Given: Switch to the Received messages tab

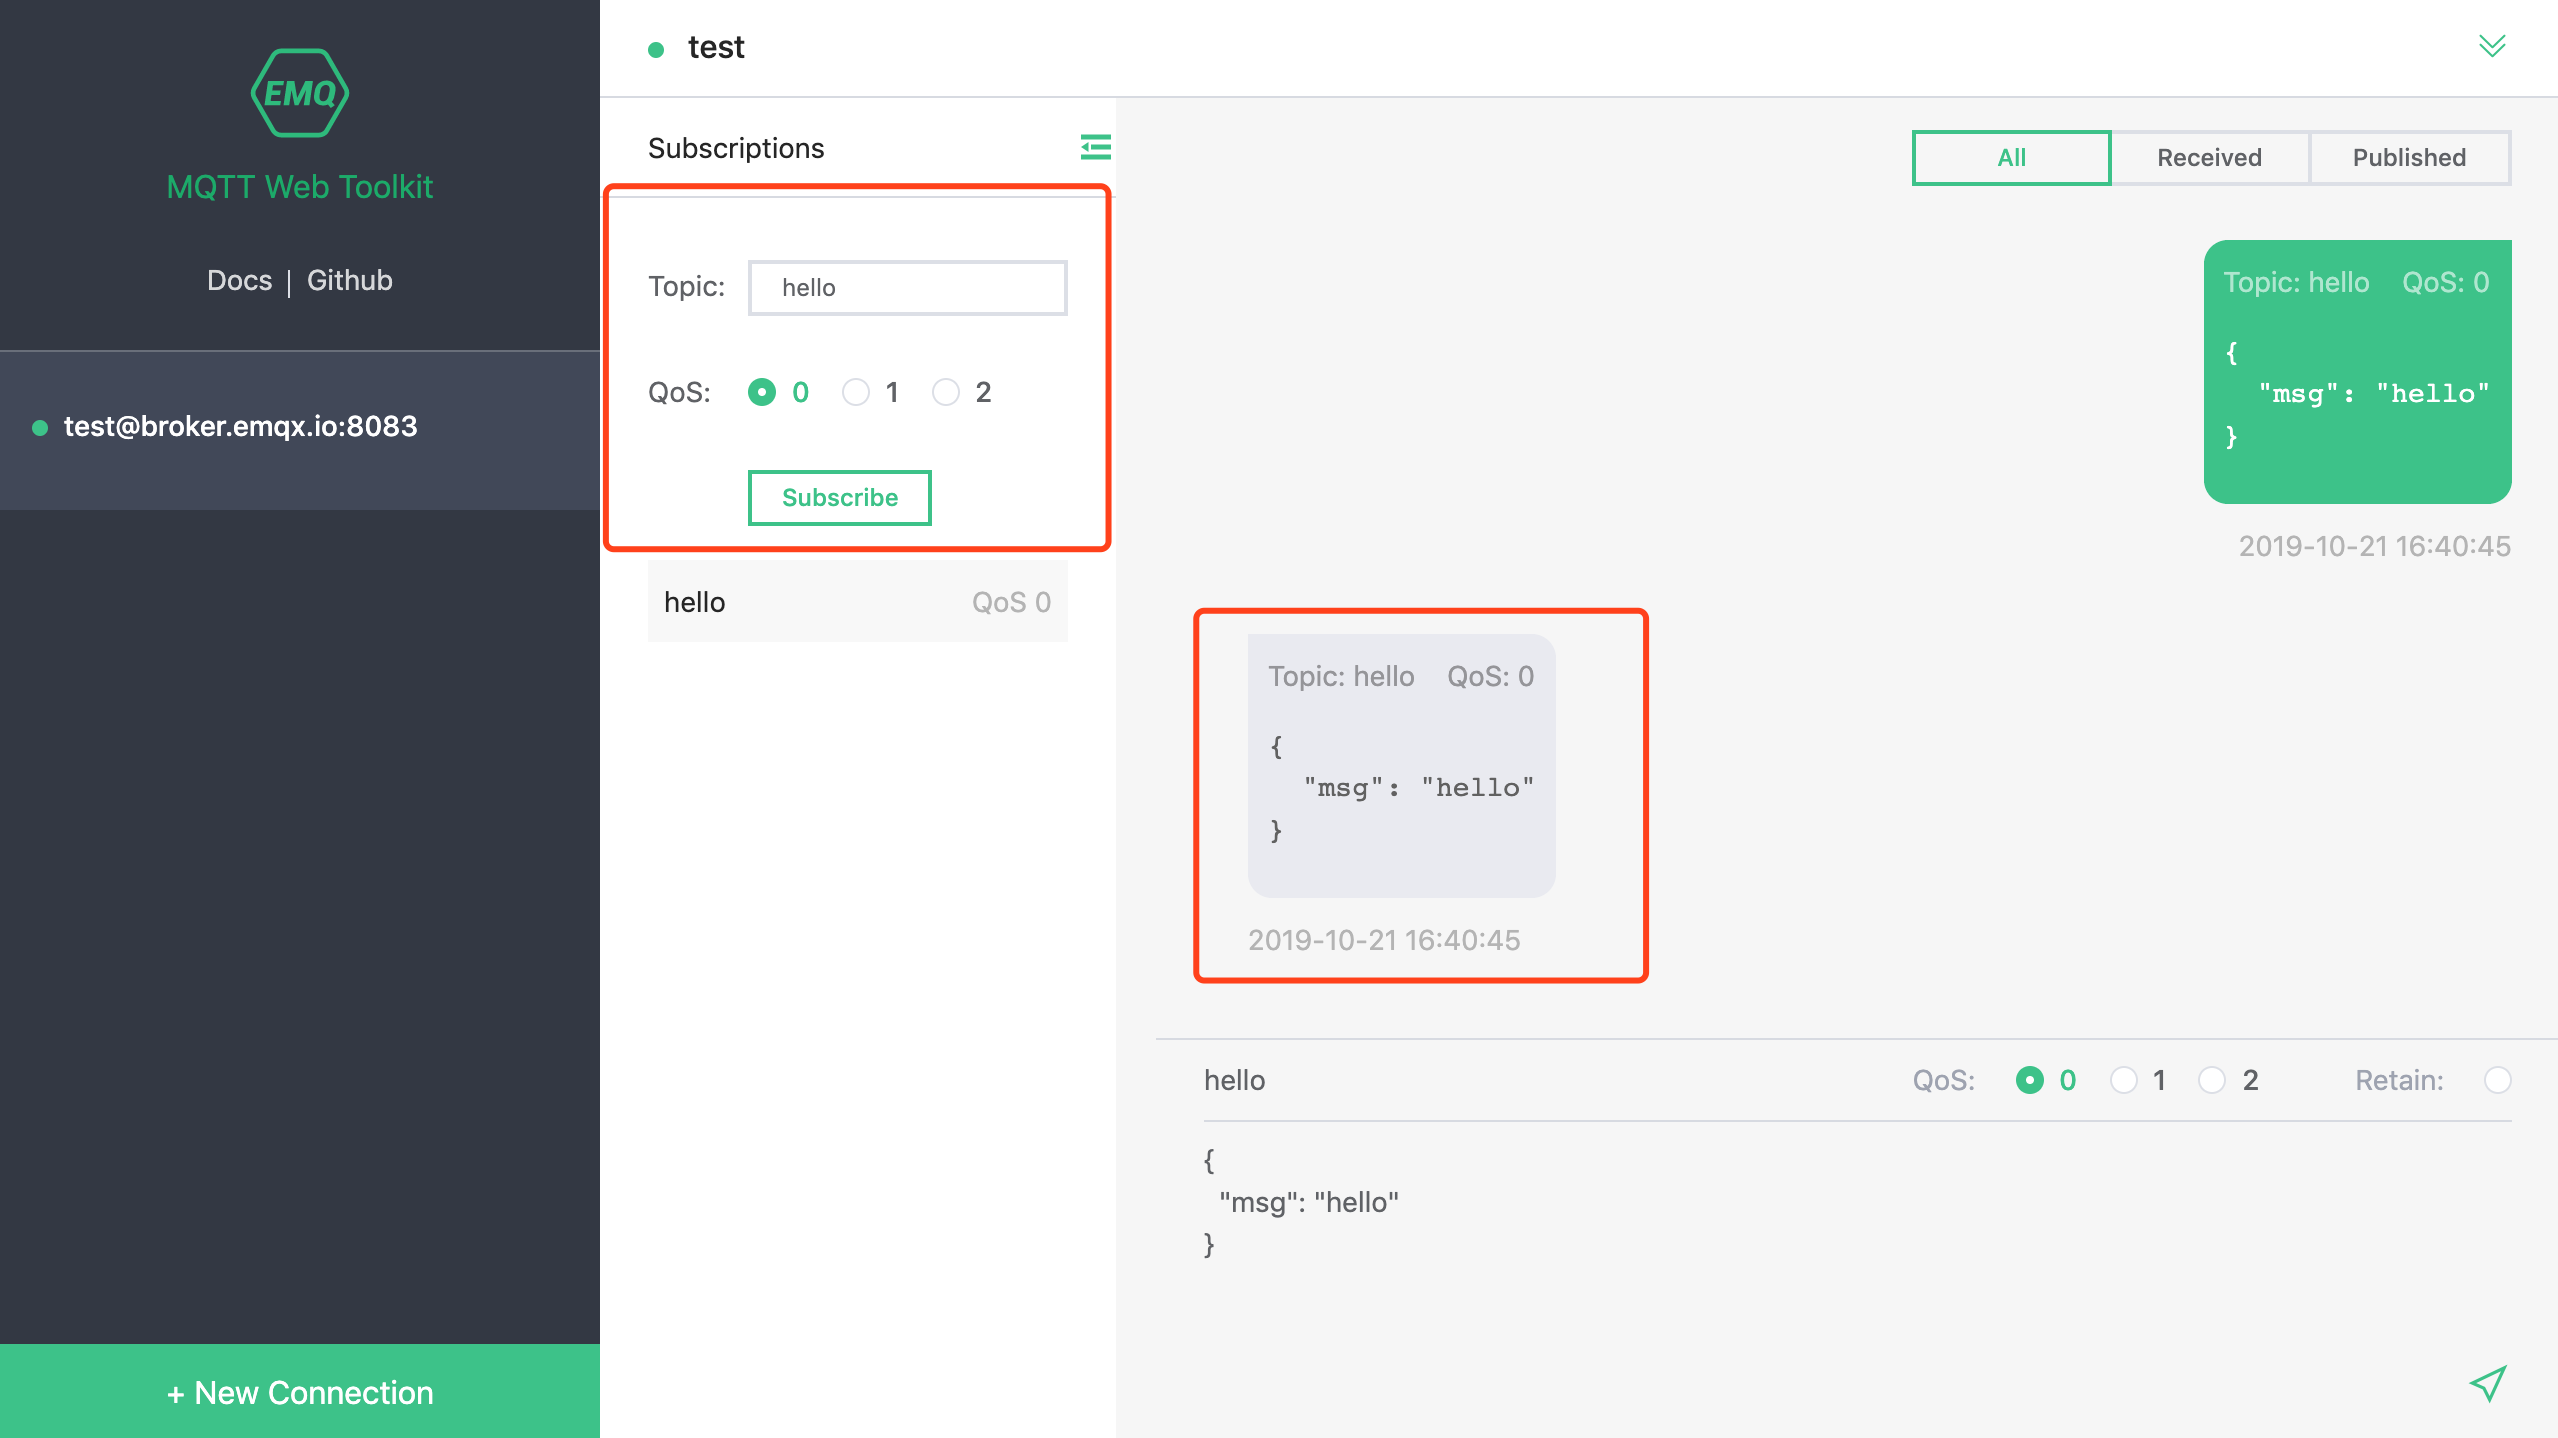Looking at the screenshot, I should 2210,156.
